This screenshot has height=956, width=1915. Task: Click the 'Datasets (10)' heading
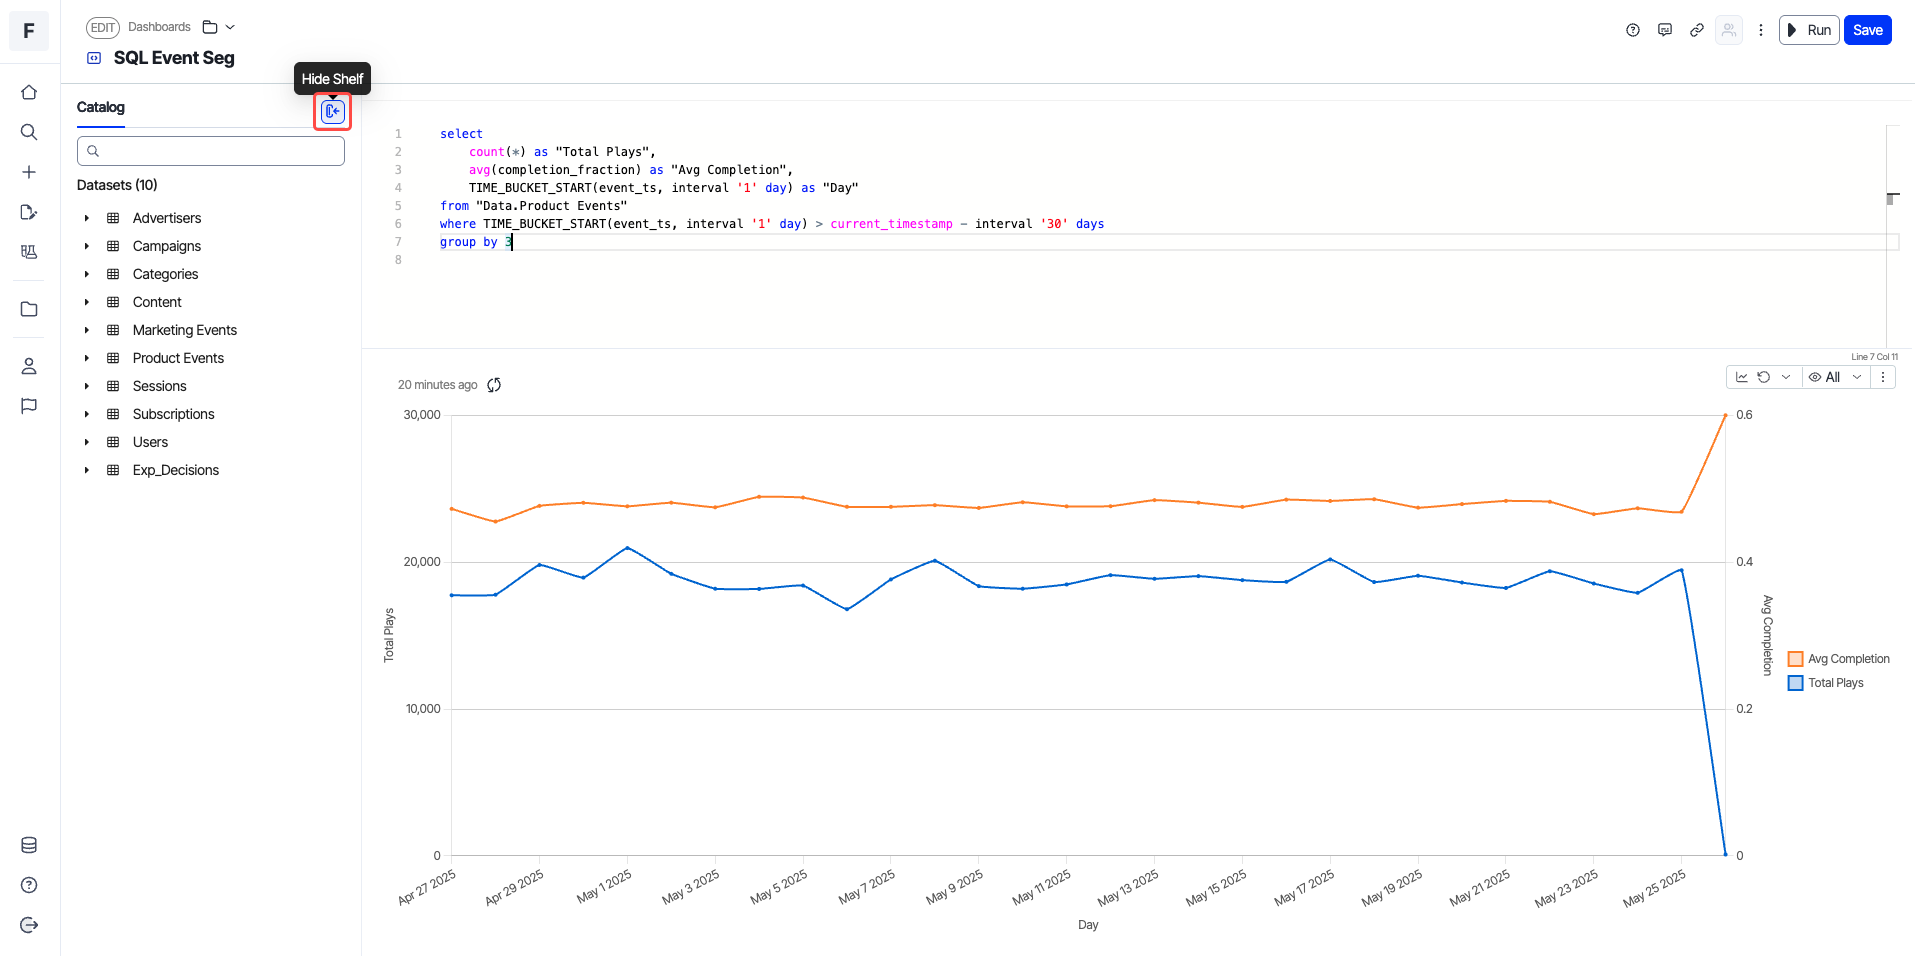(x=117, y=185)
